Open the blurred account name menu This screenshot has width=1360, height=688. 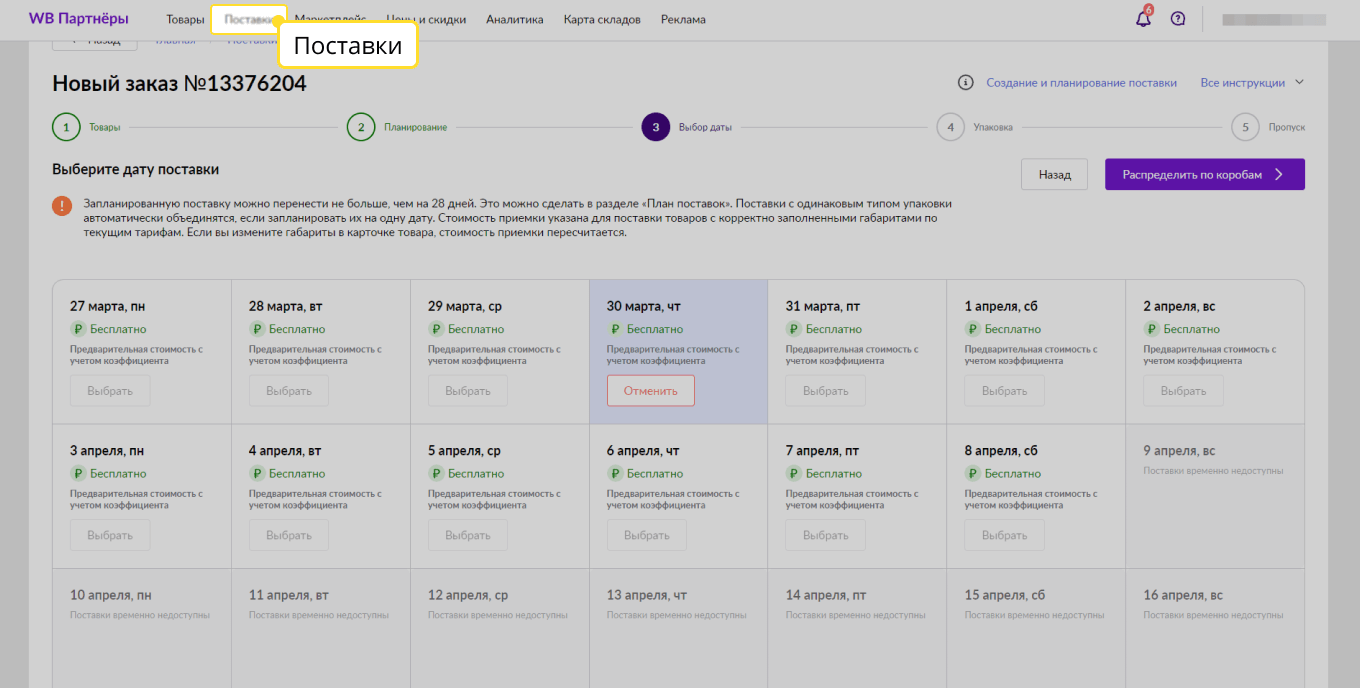pyautogui.click(x=1273, y=19)
